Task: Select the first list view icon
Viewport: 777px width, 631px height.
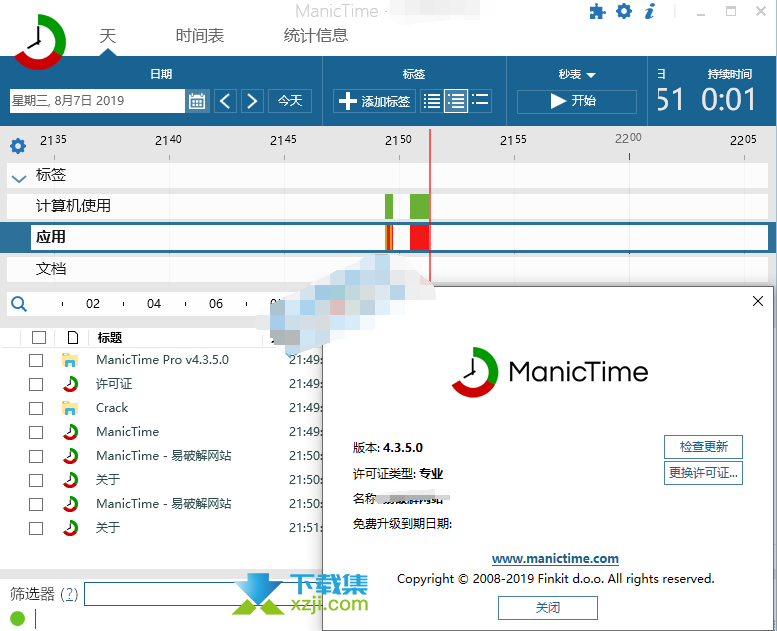Action: click(432, 101)
